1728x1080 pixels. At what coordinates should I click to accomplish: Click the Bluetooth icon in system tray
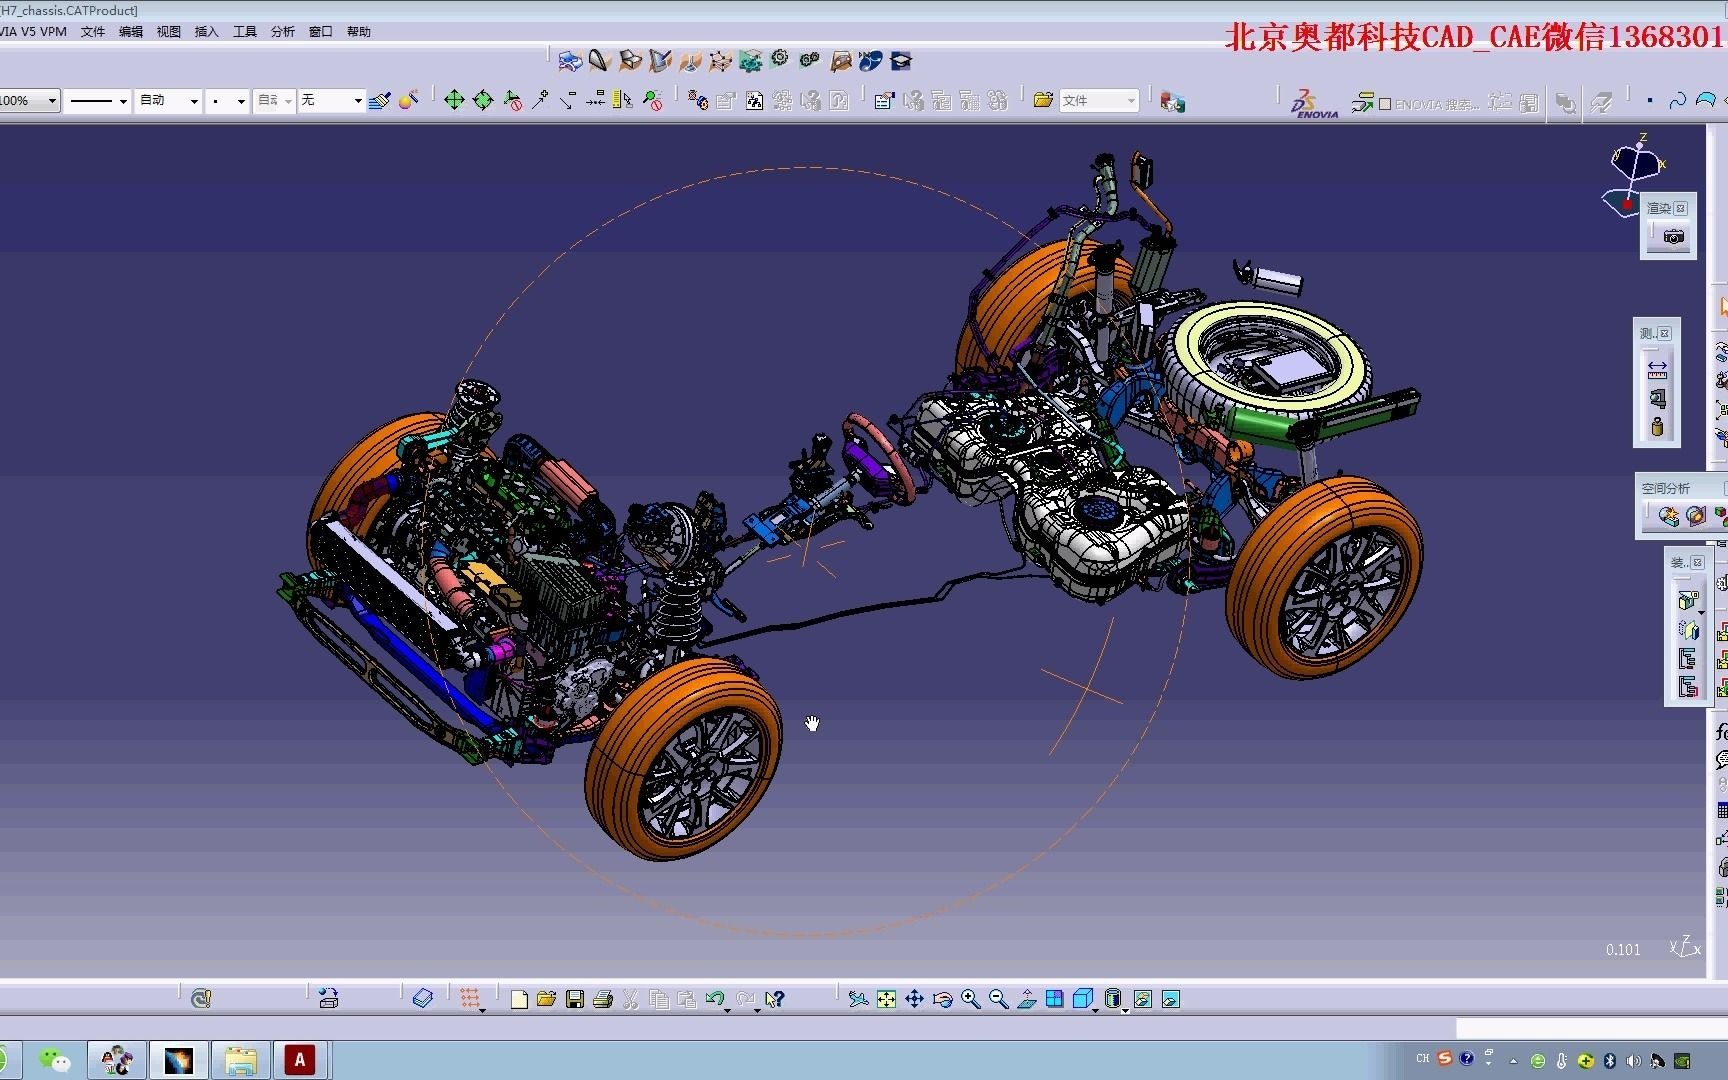(1609, 1060)
